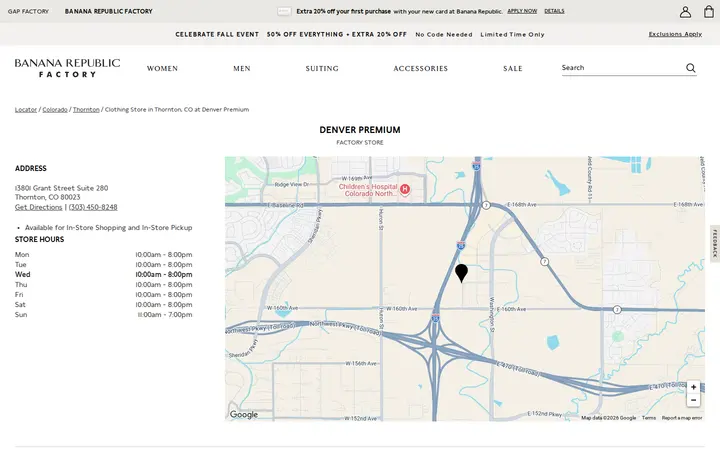The image size is (720, 450).
Task: Open the Women menu
Action: pyautogui.click(x=162, y=68)
